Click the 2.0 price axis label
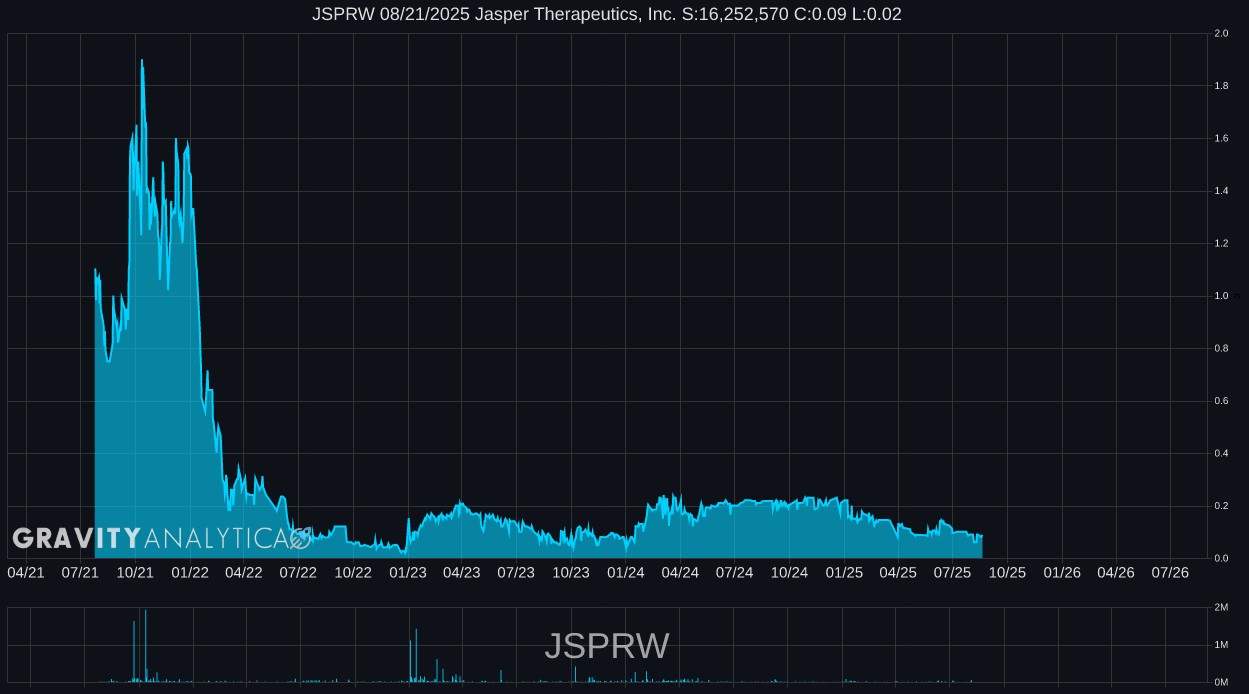Image resolution: width=1249 pixels, height=694 pixels. point(1221,34)
